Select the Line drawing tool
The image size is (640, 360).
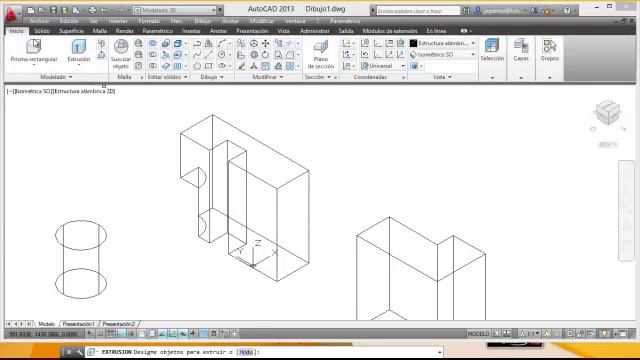click(x=209, y=54)
